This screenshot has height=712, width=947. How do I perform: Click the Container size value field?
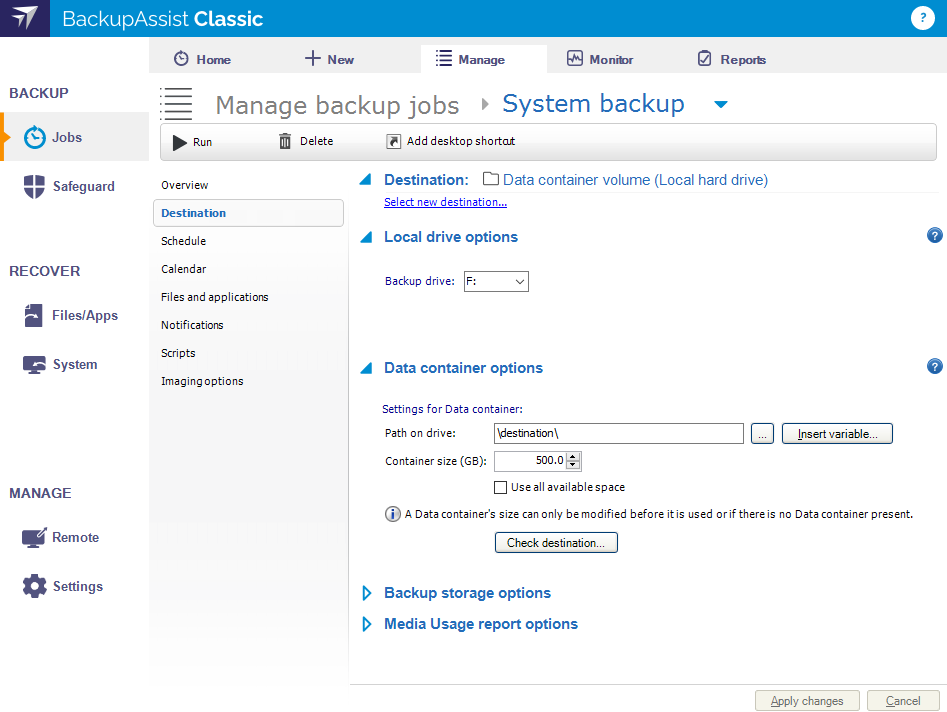531,461
